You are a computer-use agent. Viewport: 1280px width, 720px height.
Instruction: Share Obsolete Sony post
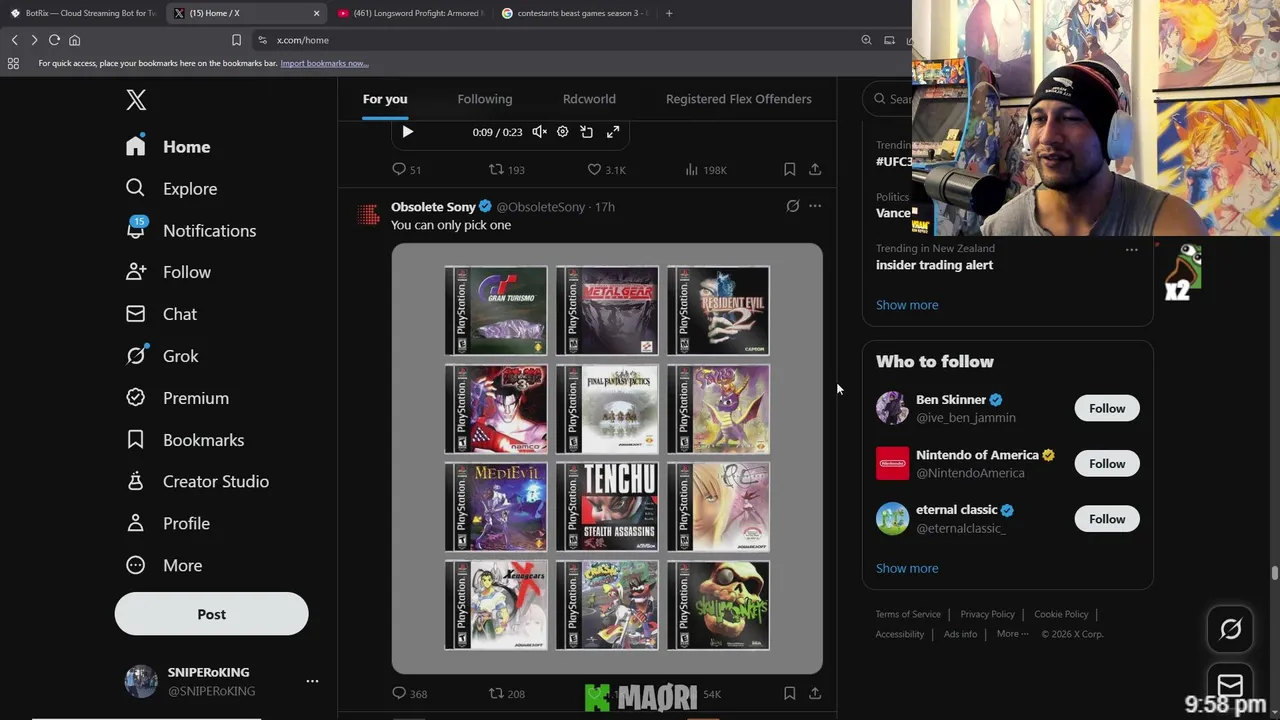[x=815, y=693]
